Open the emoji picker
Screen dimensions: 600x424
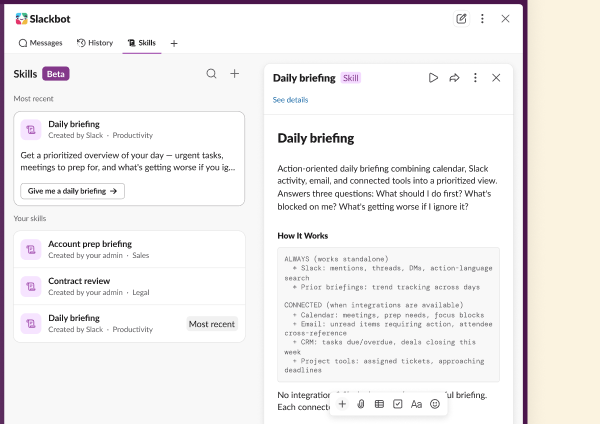435,404
